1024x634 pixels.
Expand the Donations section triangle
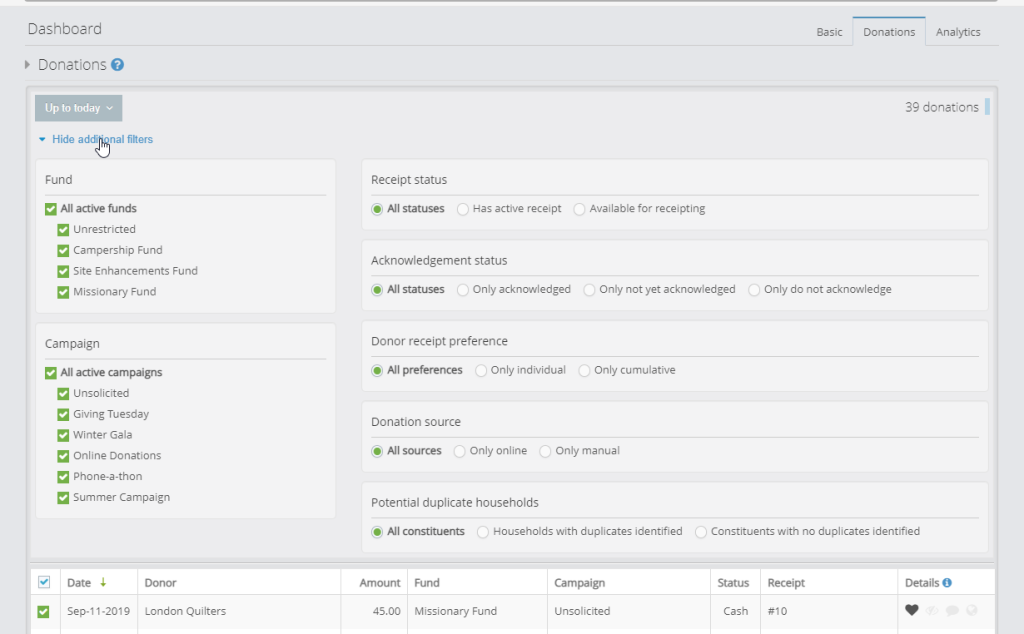(x=27, y=65)
